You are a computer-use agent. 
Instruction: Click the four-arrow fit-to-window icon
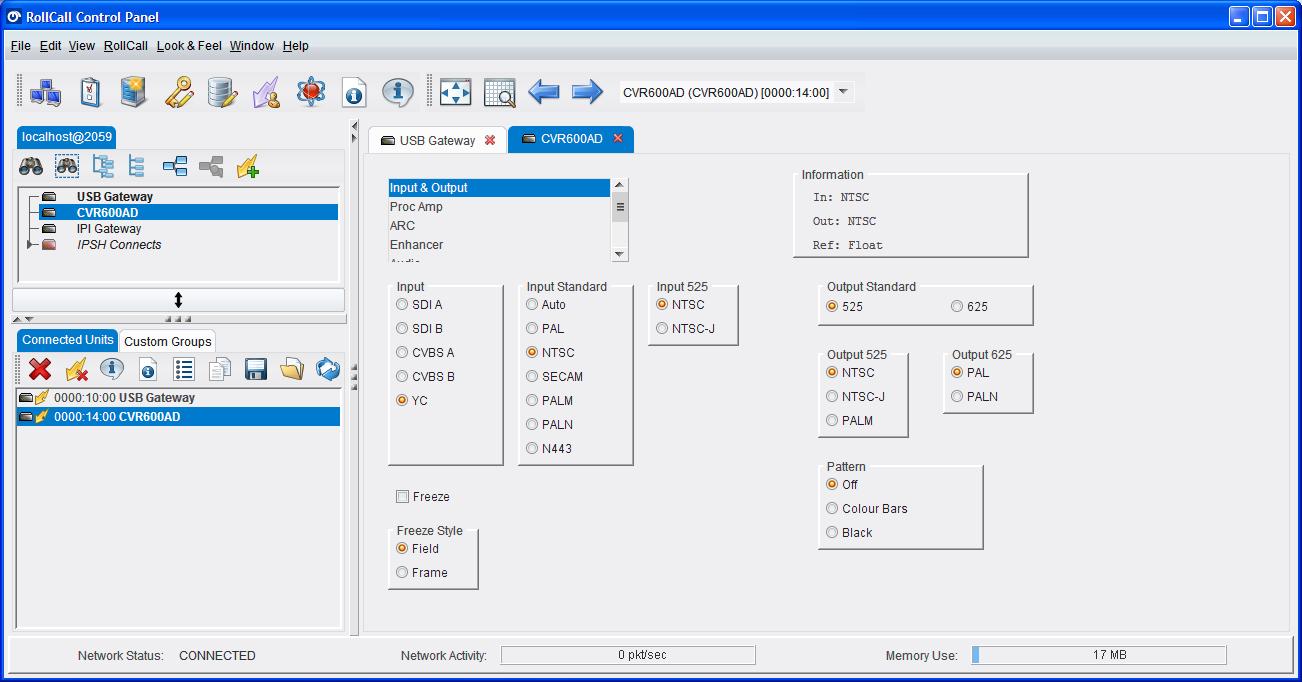pyautogui.click(x=455, y=92)
